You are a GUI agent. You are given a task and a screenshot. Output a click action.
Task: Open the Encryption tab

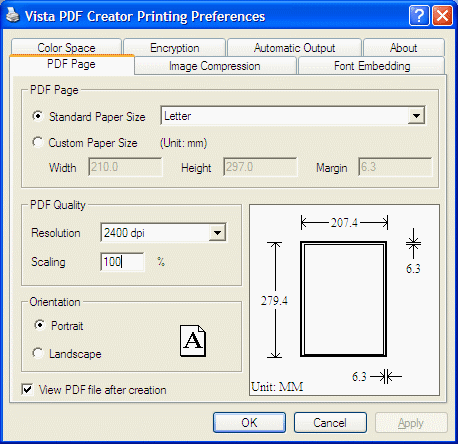175,48
